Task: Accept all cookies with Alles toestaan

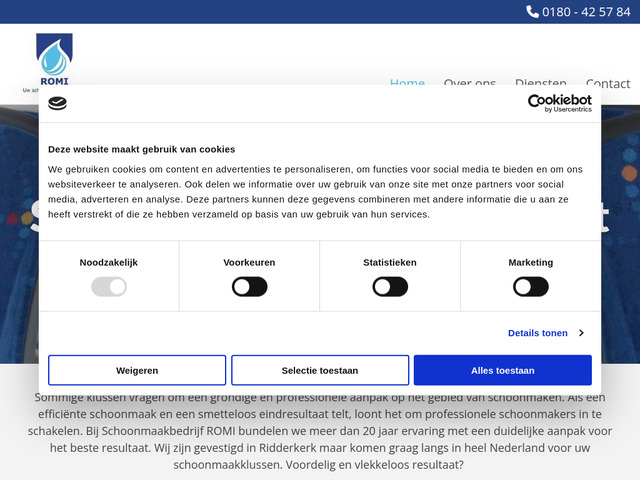Action: pos(502,370)
